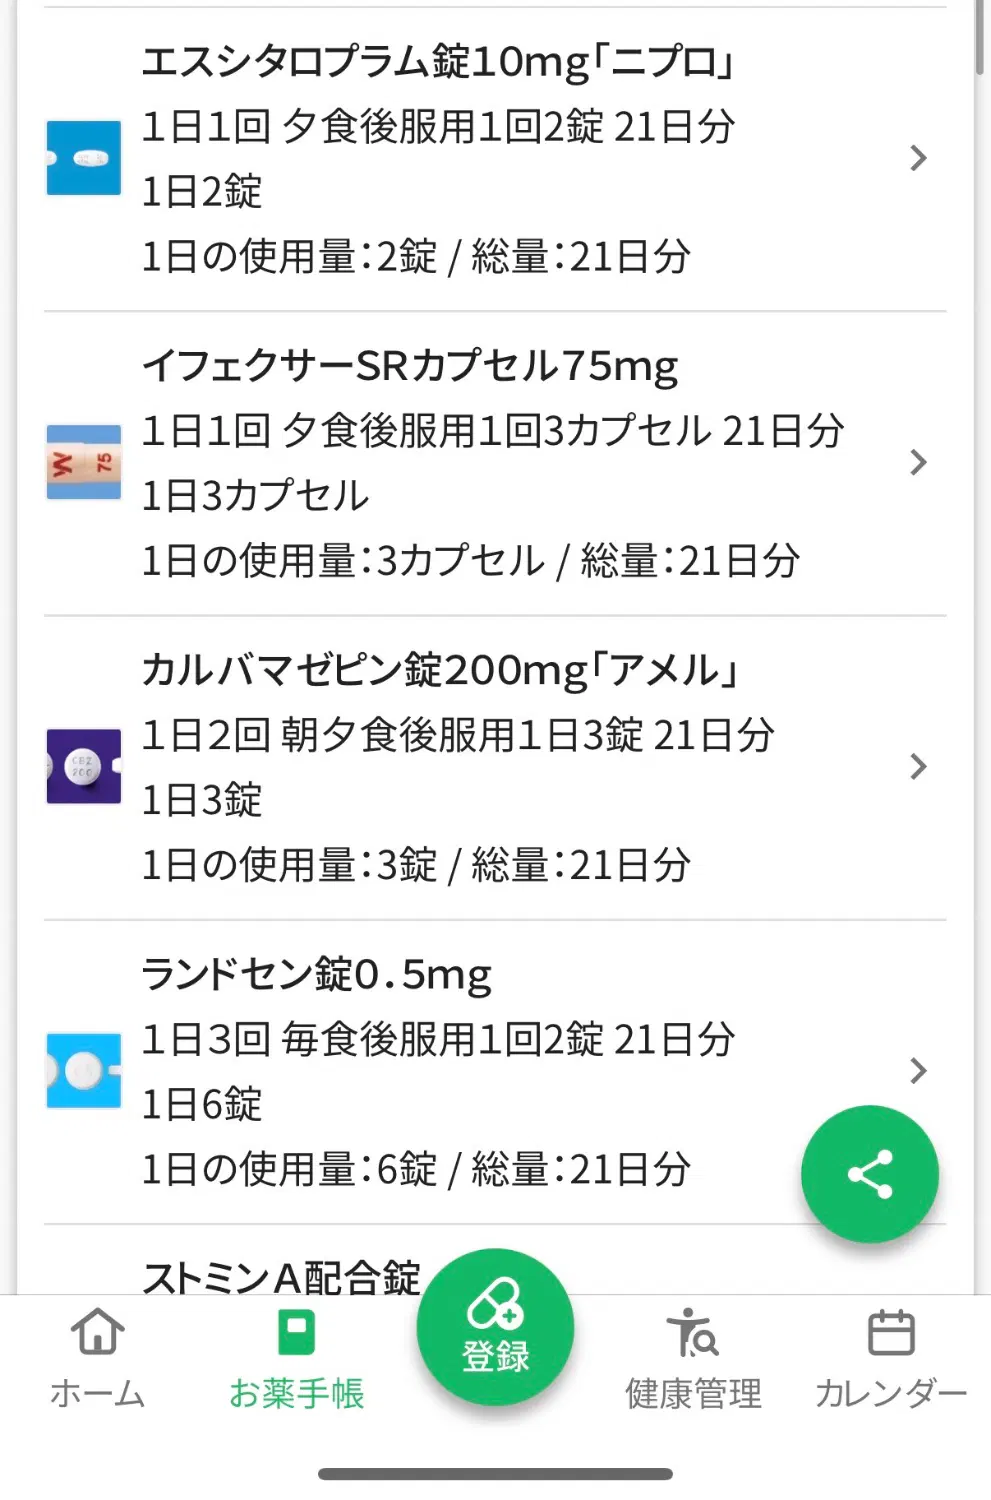Go to the ホーム home tab

(x=98, y=1357)
